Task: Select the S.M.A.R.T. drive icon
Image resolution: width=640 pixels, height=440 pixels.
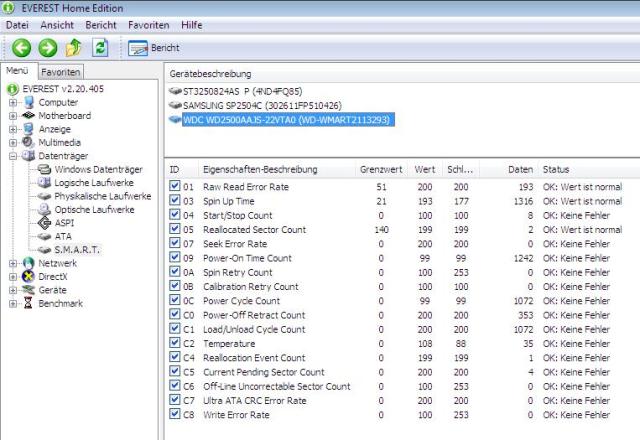Action: click(x=44, y=250)
